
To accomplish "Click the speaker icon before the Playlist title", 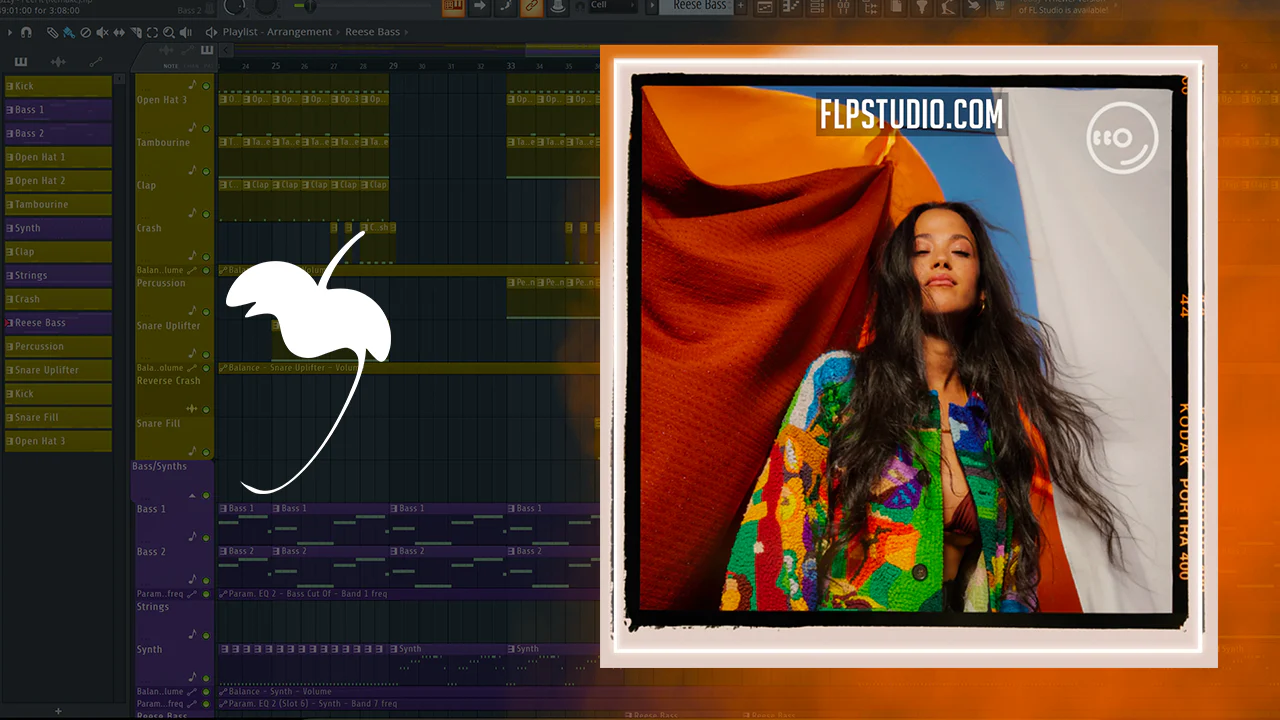I will [211, 32].
